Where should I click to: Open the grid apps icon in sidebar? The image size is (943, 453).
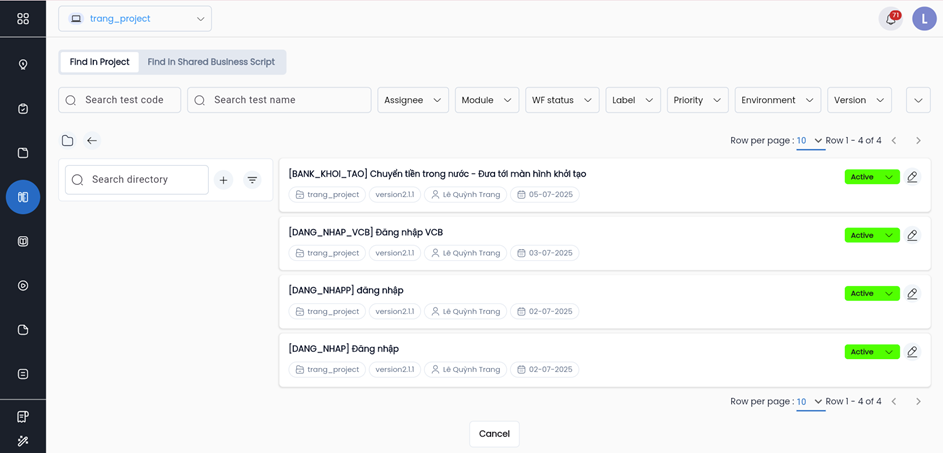23,19
